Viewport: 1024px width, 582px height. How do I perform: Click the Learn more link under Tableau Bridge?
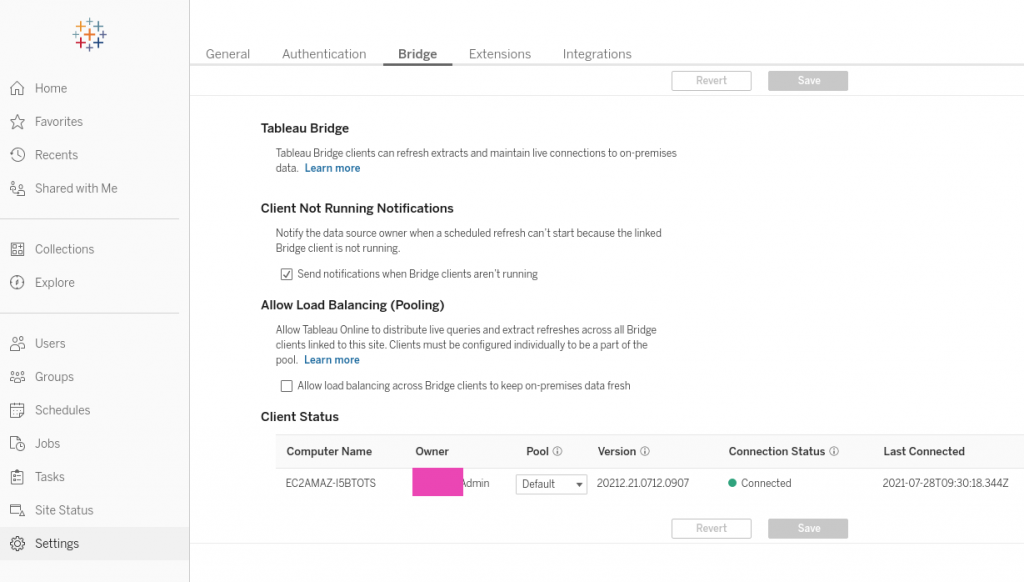(332, 168)
